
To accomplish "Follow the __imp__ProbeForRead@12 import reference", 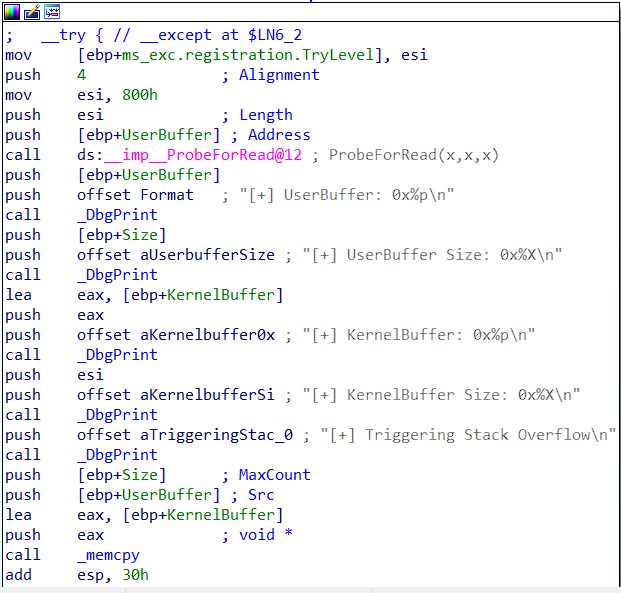I will tap(203, 155).
